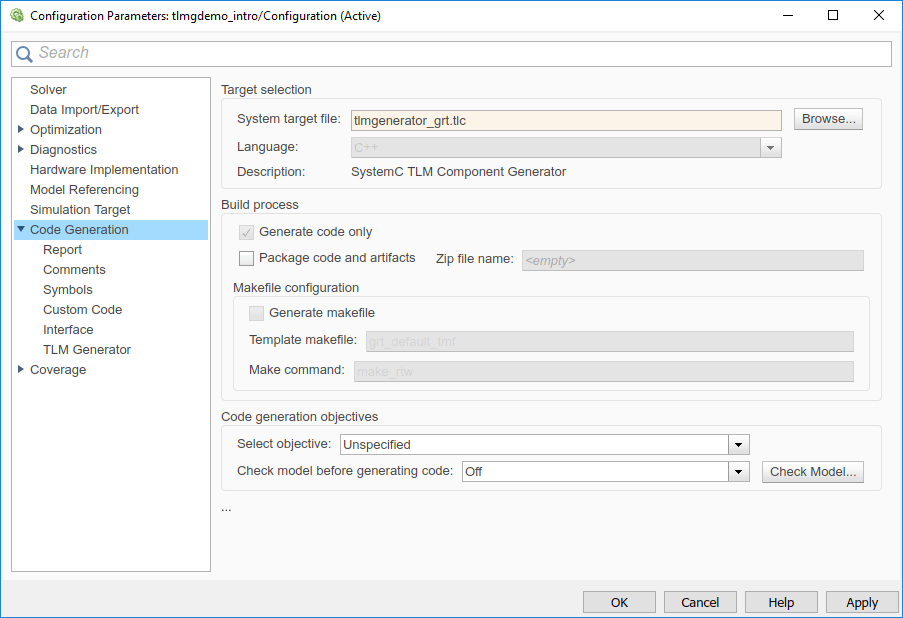The width and height of the screenshot is (903, 618).
Task: Open the Select objective dropdown
Action: point(739,445)
